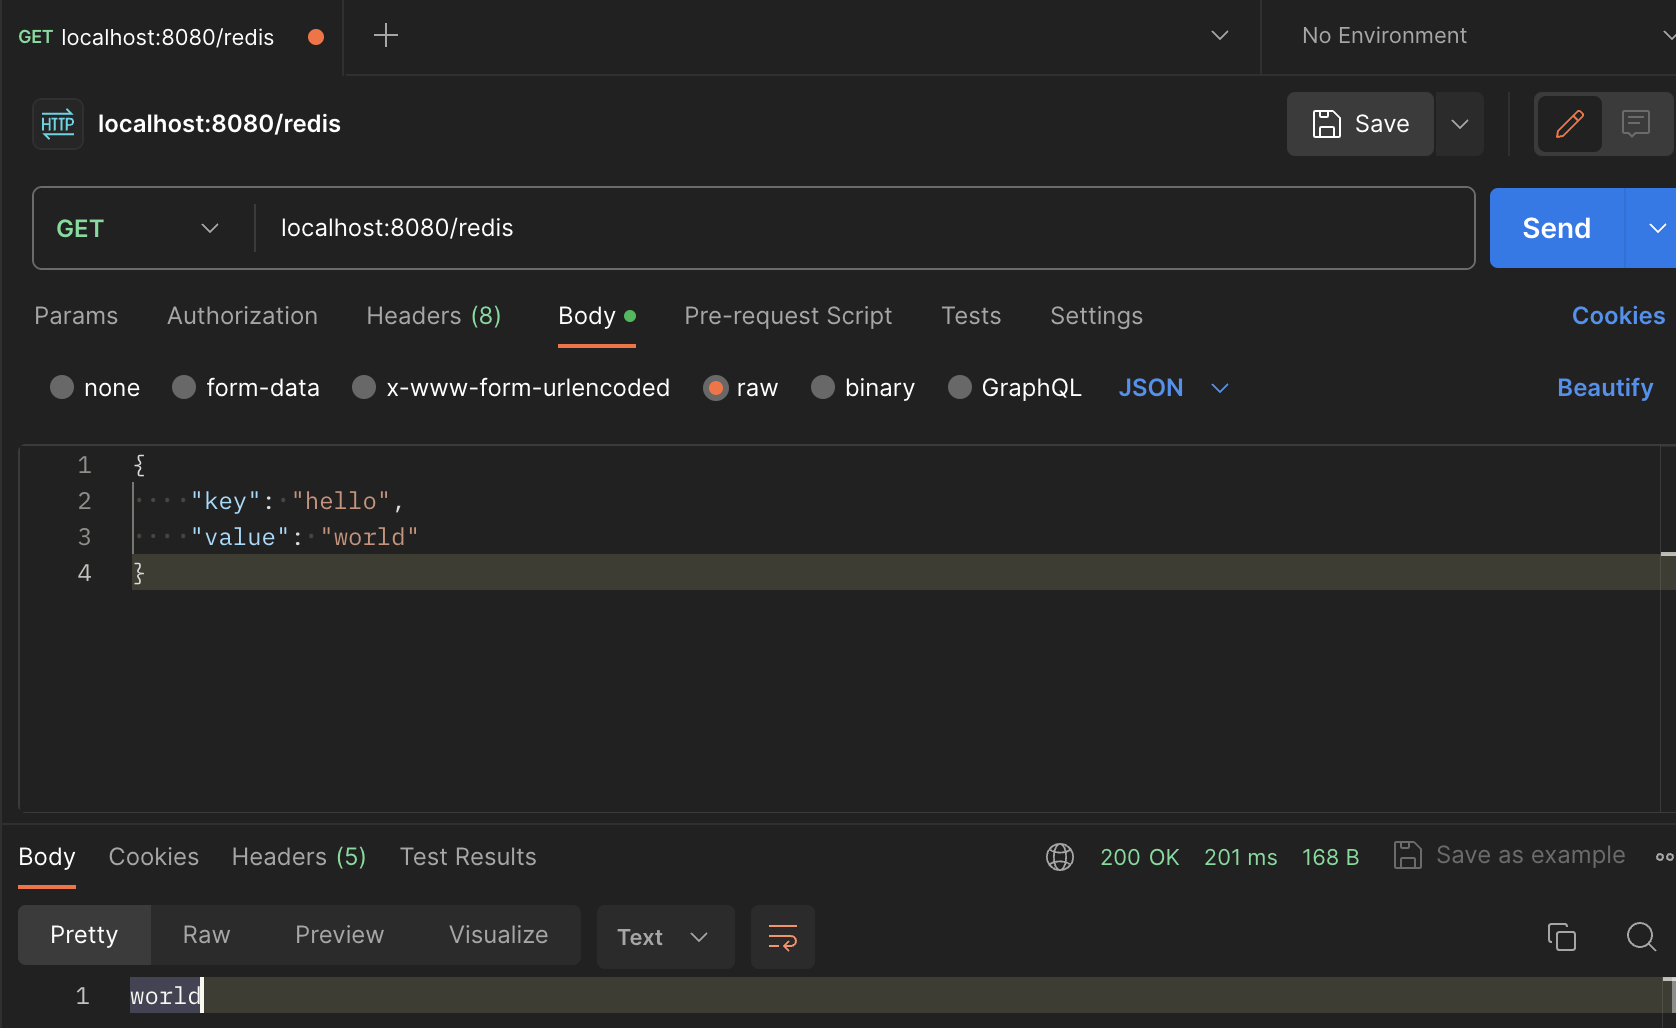Viewport: 1676px width, 1028px height.
Task: Open the comments icon
Action: point(1635,124)
